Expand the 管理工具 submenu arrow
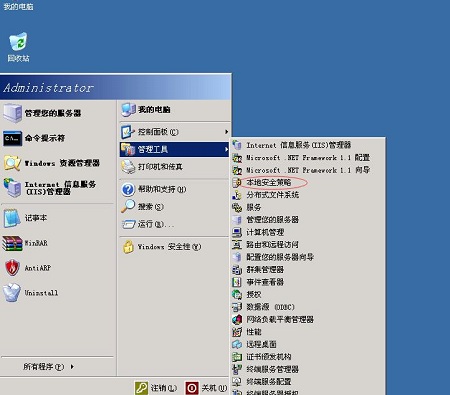The height and width of the screenshot is (395, 450). tap(227, 149)
